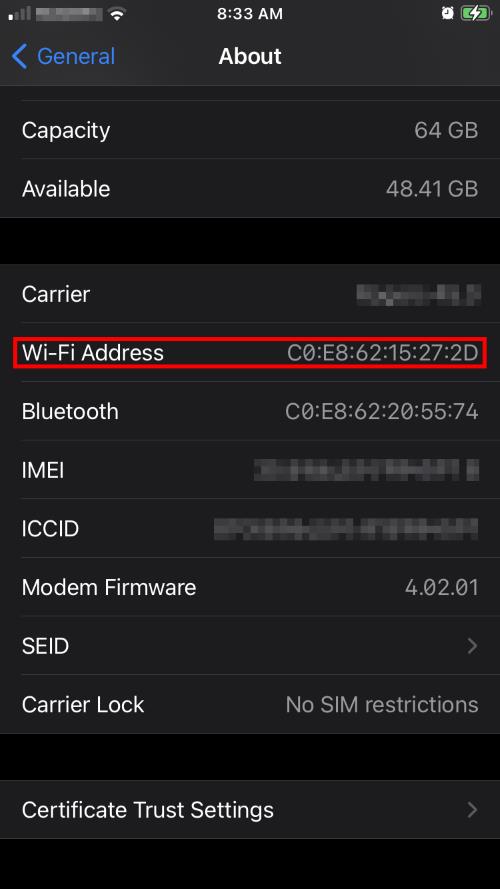Tap the Modem Firmware row
500x889 pixels.
(x=250, y=587)
